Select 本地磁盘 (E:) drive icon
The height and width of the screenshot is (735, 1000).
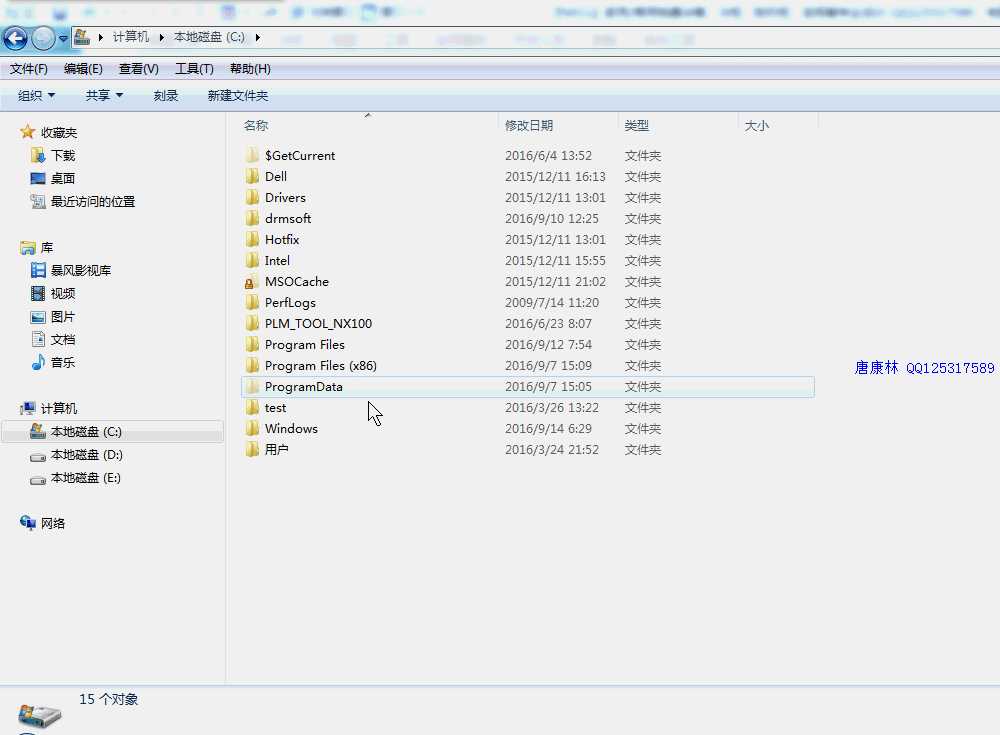click(38, 479)
